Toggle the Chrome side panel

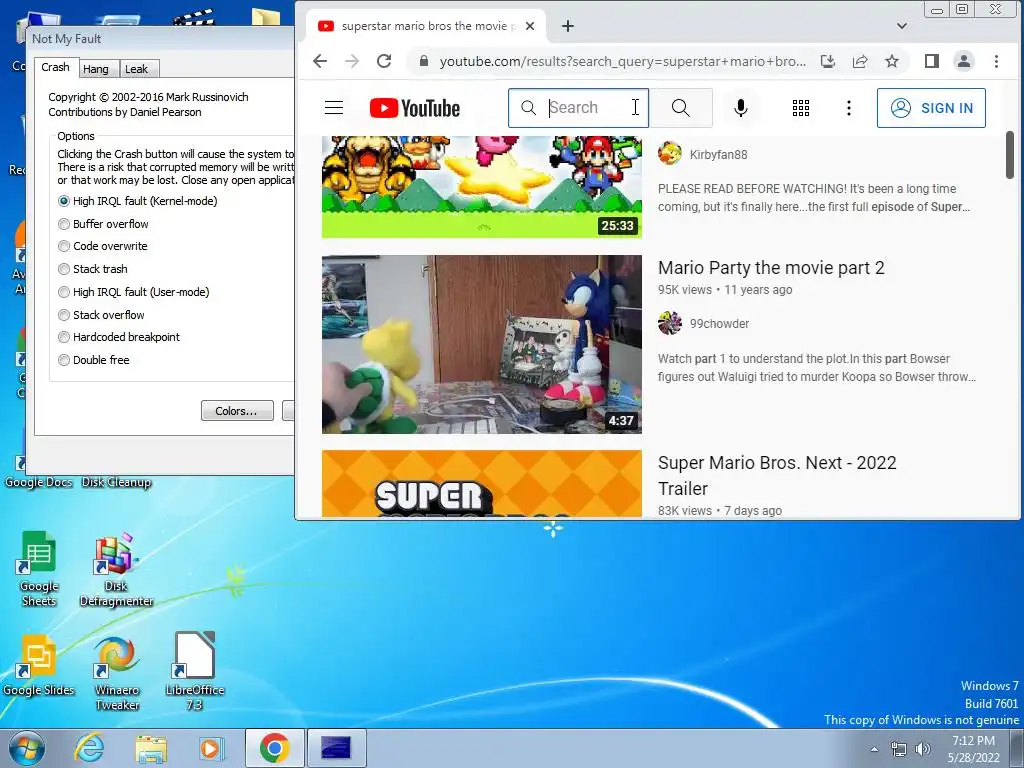tap(932, 61)
